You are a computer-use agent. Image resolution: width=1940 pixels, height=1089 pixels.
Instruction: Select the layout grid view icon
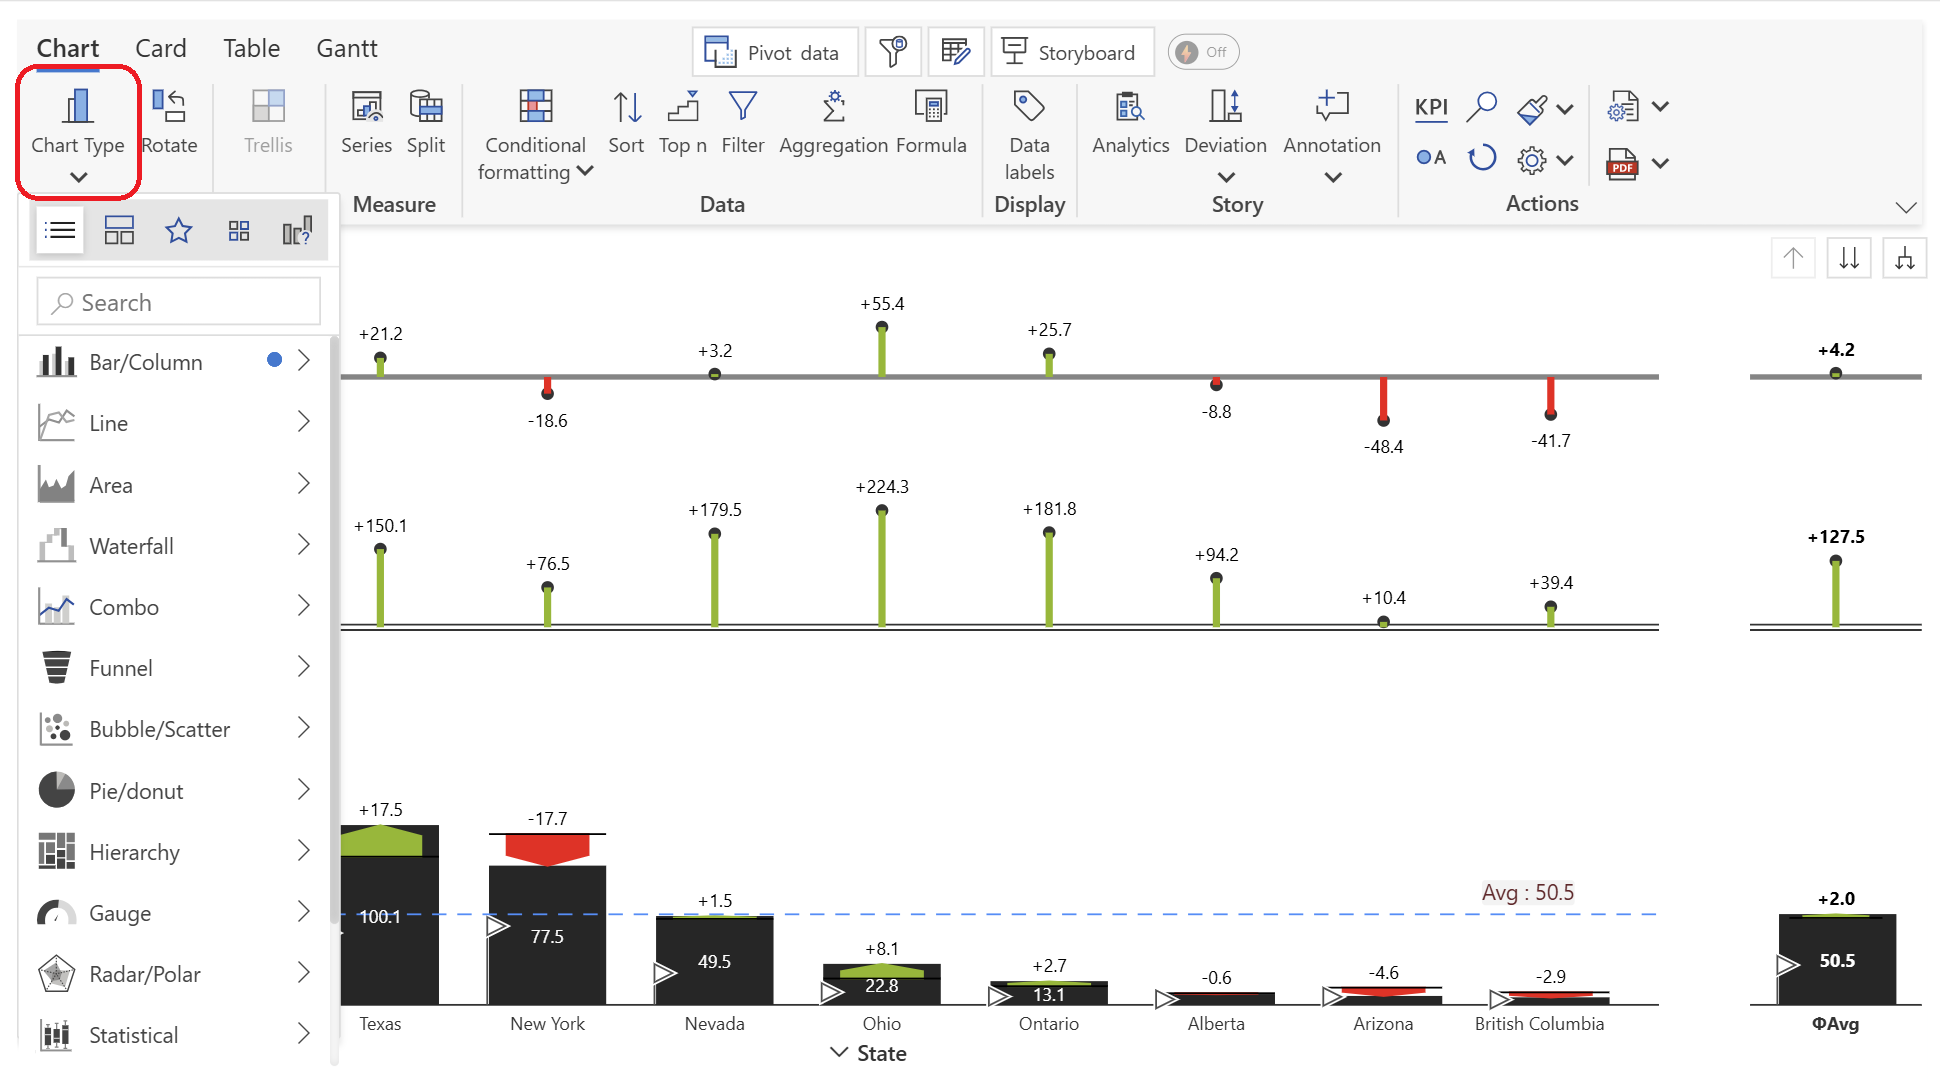pyautogui.click(x=119, y=231)
